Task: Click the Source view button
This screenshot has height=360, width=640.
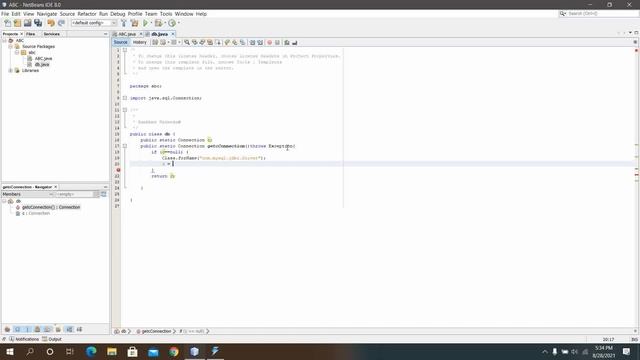Action: coord(120,42)
